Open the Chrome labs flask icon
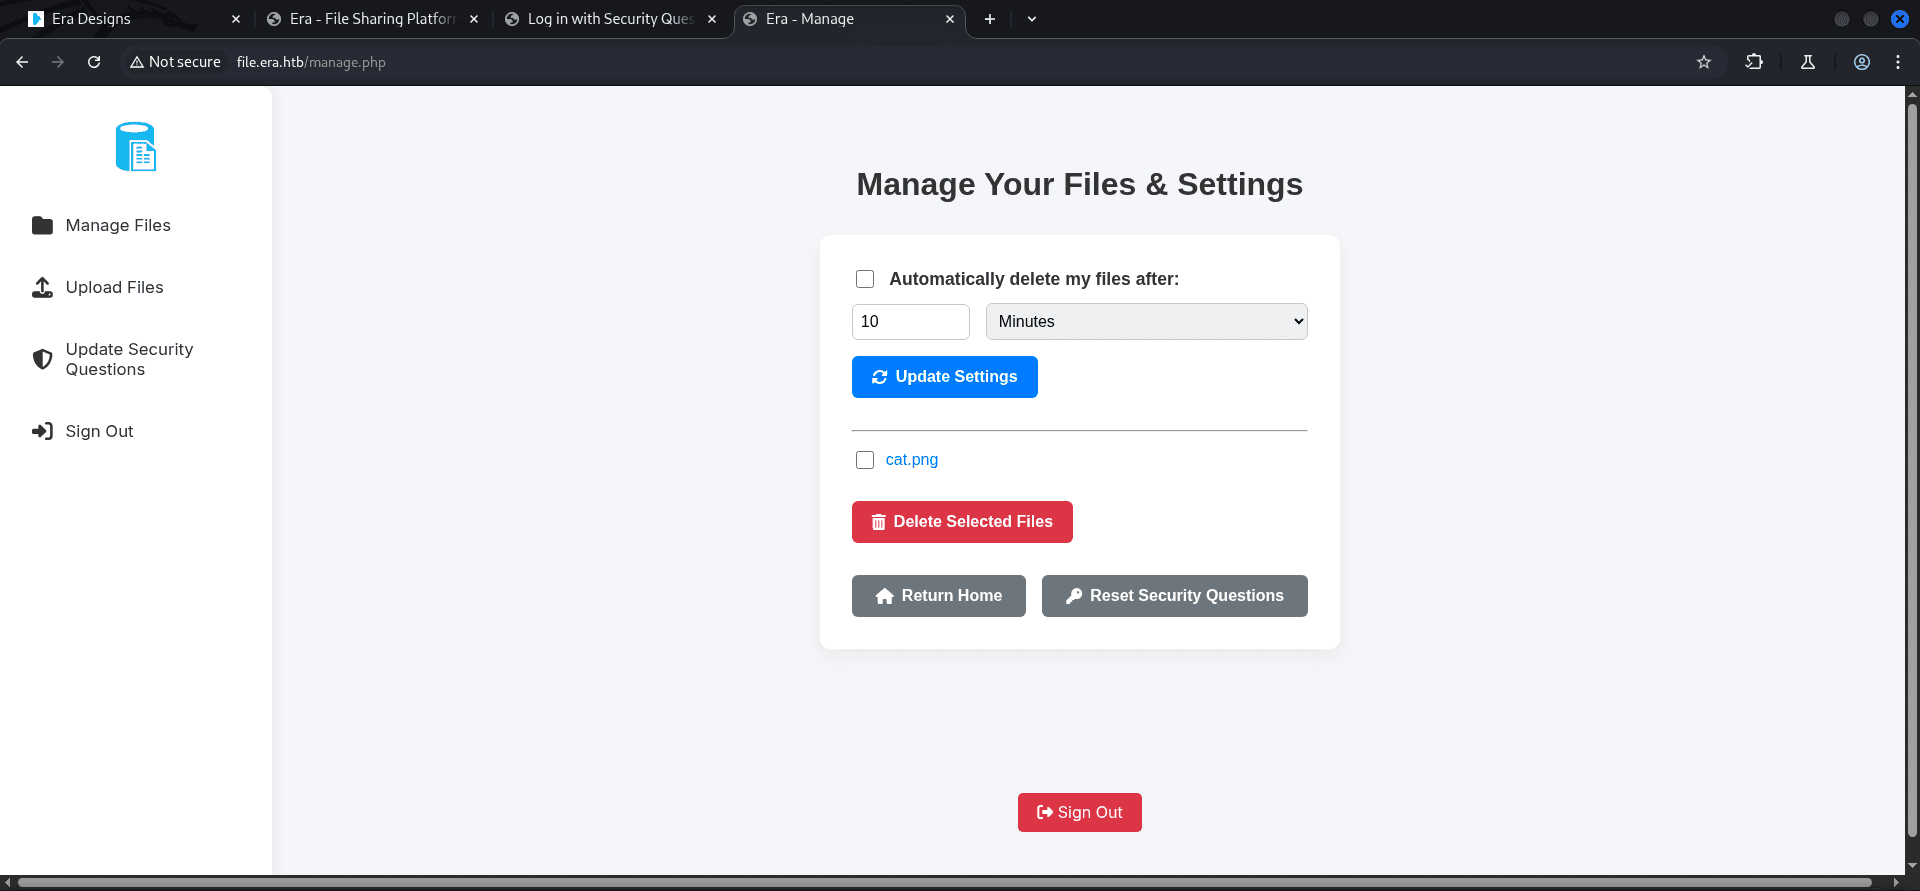 click(x=1808, y=62)
